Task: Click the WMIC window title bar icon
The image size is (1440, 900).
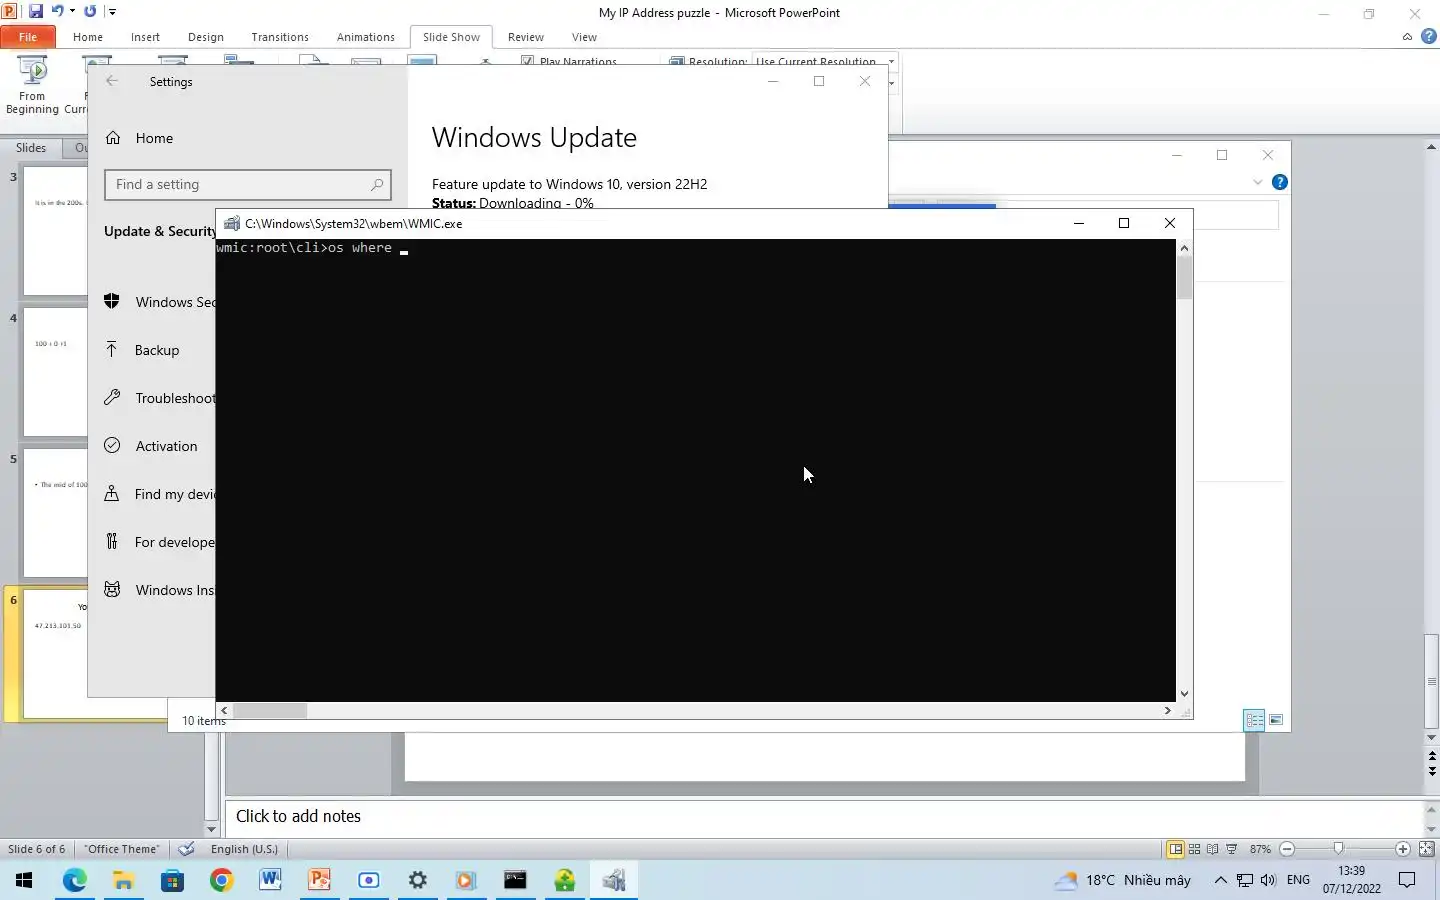Action: click(x=232, y=223)
